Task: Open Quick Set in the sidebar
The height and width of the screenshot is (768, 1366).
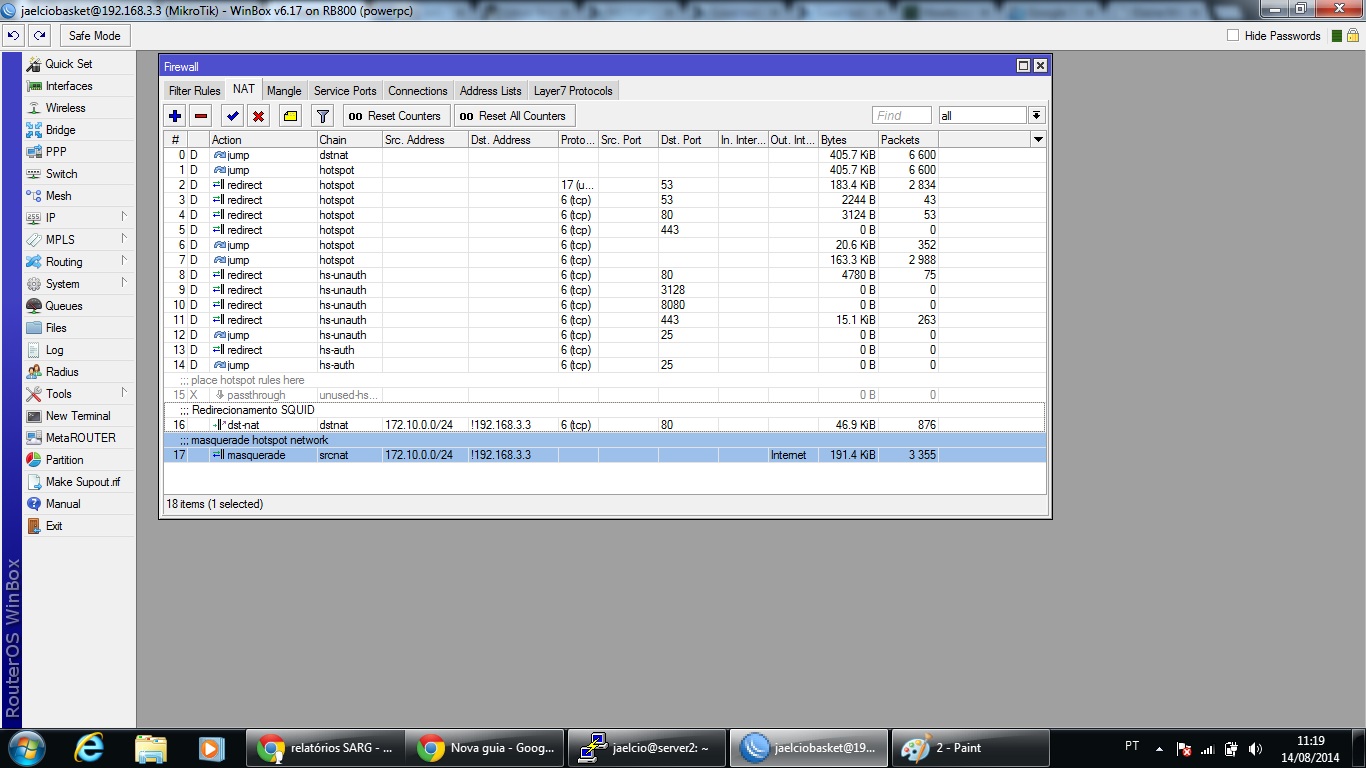Action: [x=79, y=64]
